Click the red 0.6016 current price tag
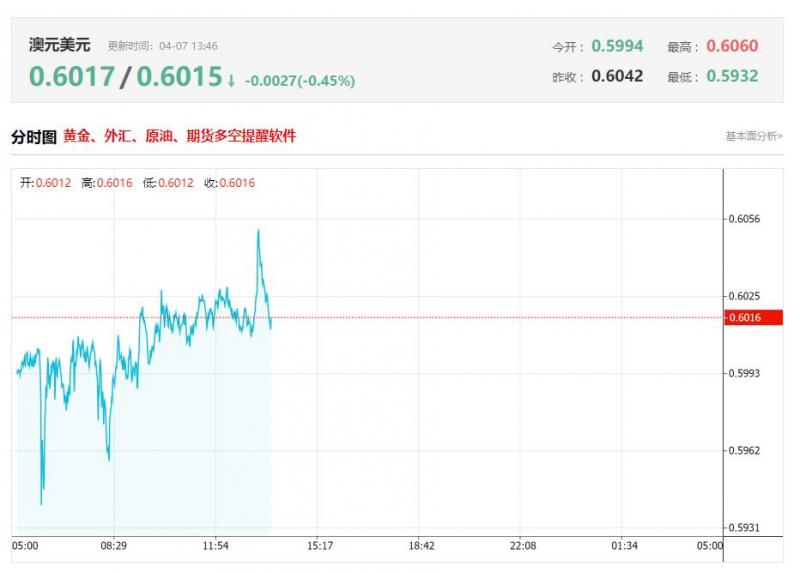This screenshot has width=800, height=573. click(x=754, y=317)
